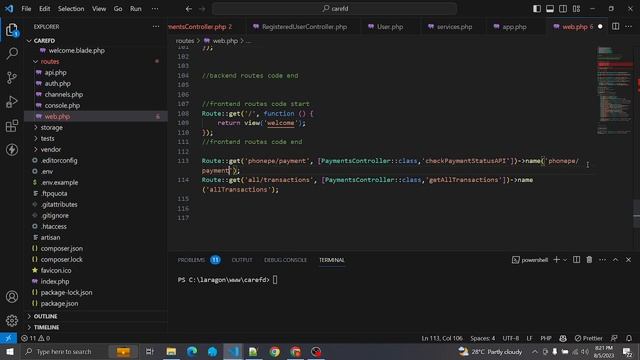
Task: Click the carefd command center search box
Action: pos(335,9)
